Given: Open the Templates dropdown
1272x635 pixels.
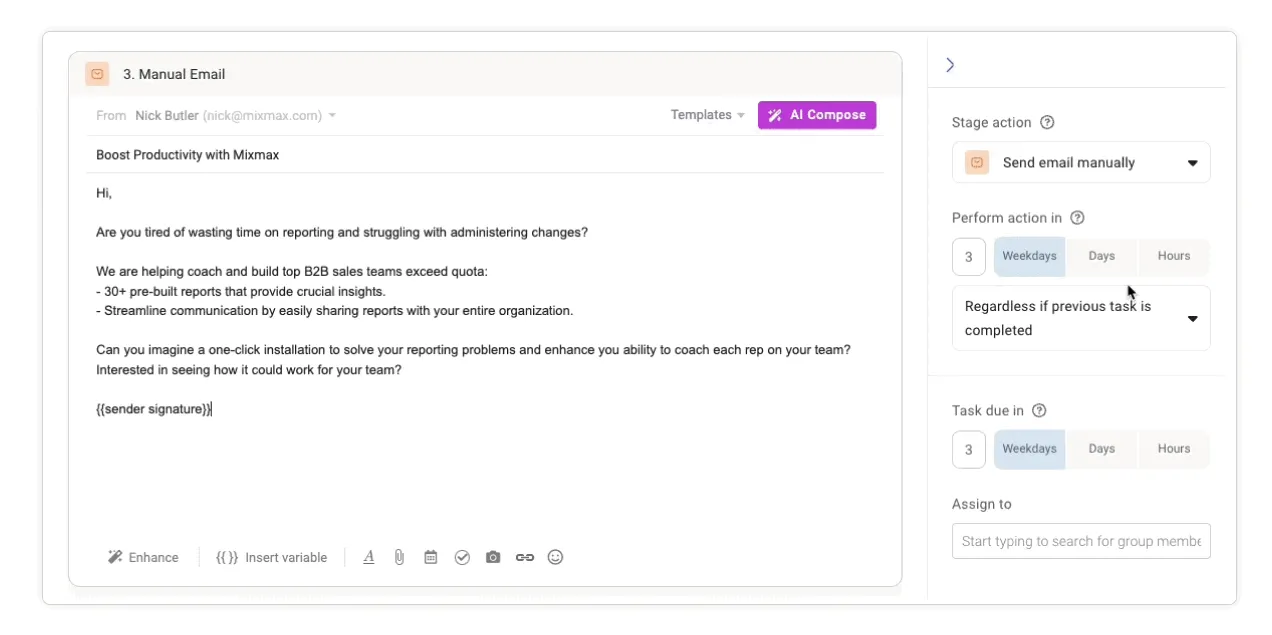Looking at the screenshot, I should 708,115.
